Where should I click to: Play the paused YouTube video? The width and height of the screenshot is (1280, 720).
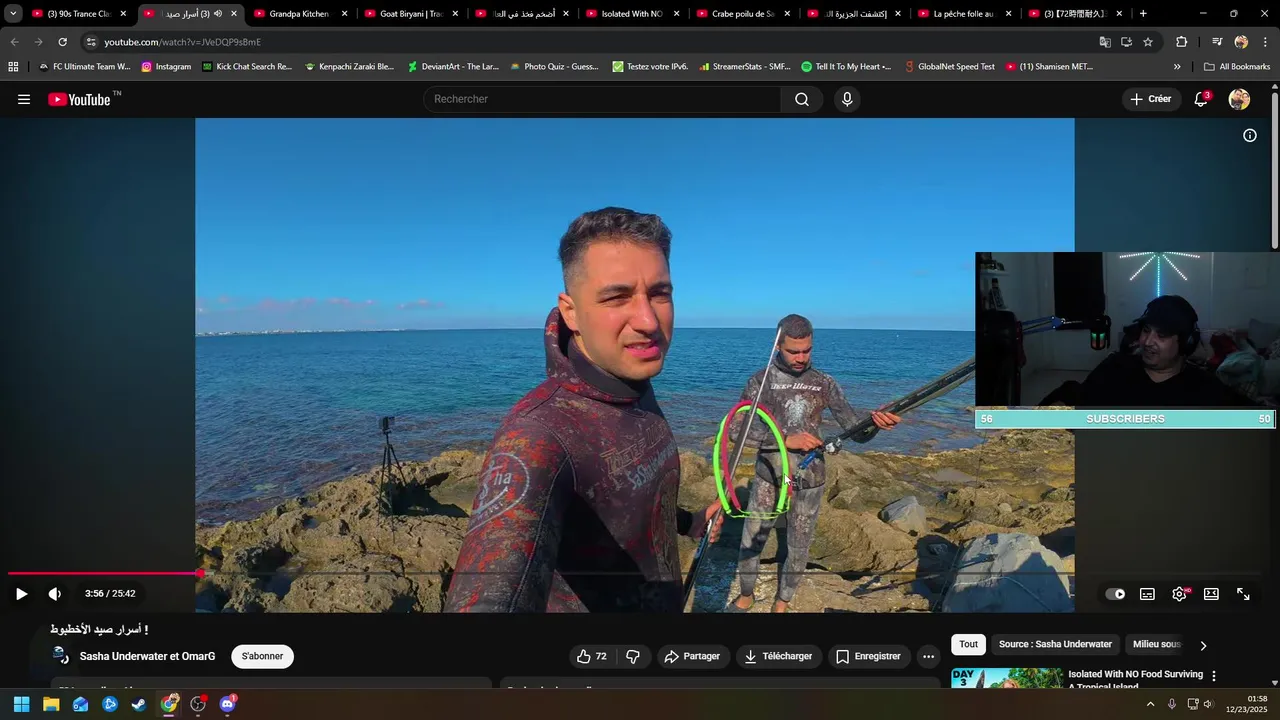point(21,593)
